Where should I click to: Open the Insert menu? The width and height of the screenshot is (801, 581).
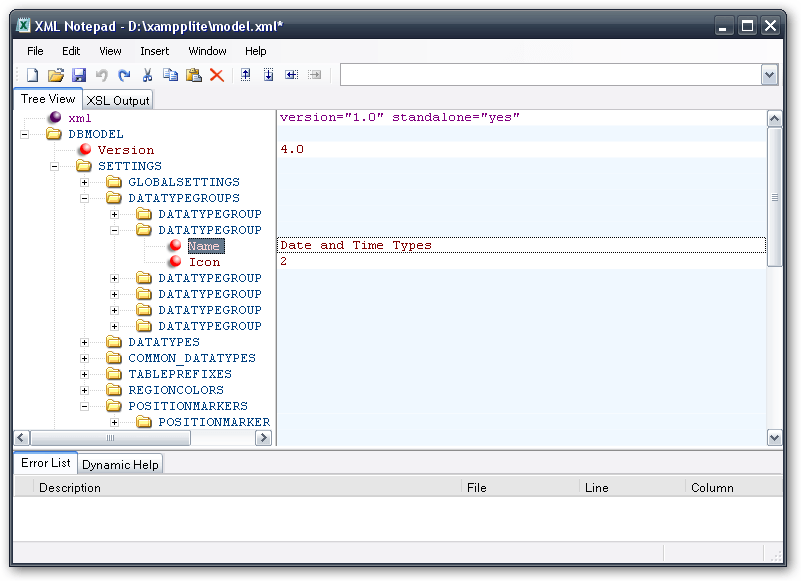tap(155, 51)
